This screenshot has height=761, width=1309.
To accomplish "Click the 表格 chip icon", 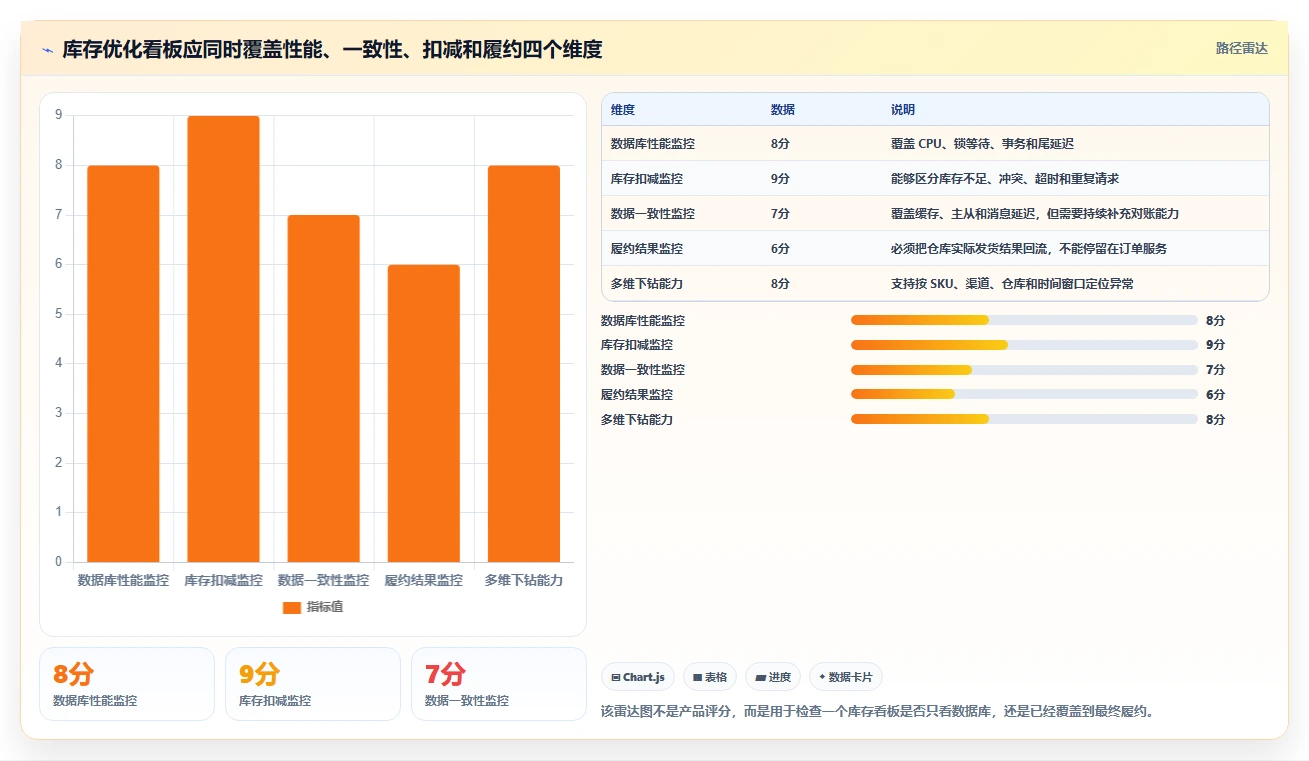I will [697, 678].
